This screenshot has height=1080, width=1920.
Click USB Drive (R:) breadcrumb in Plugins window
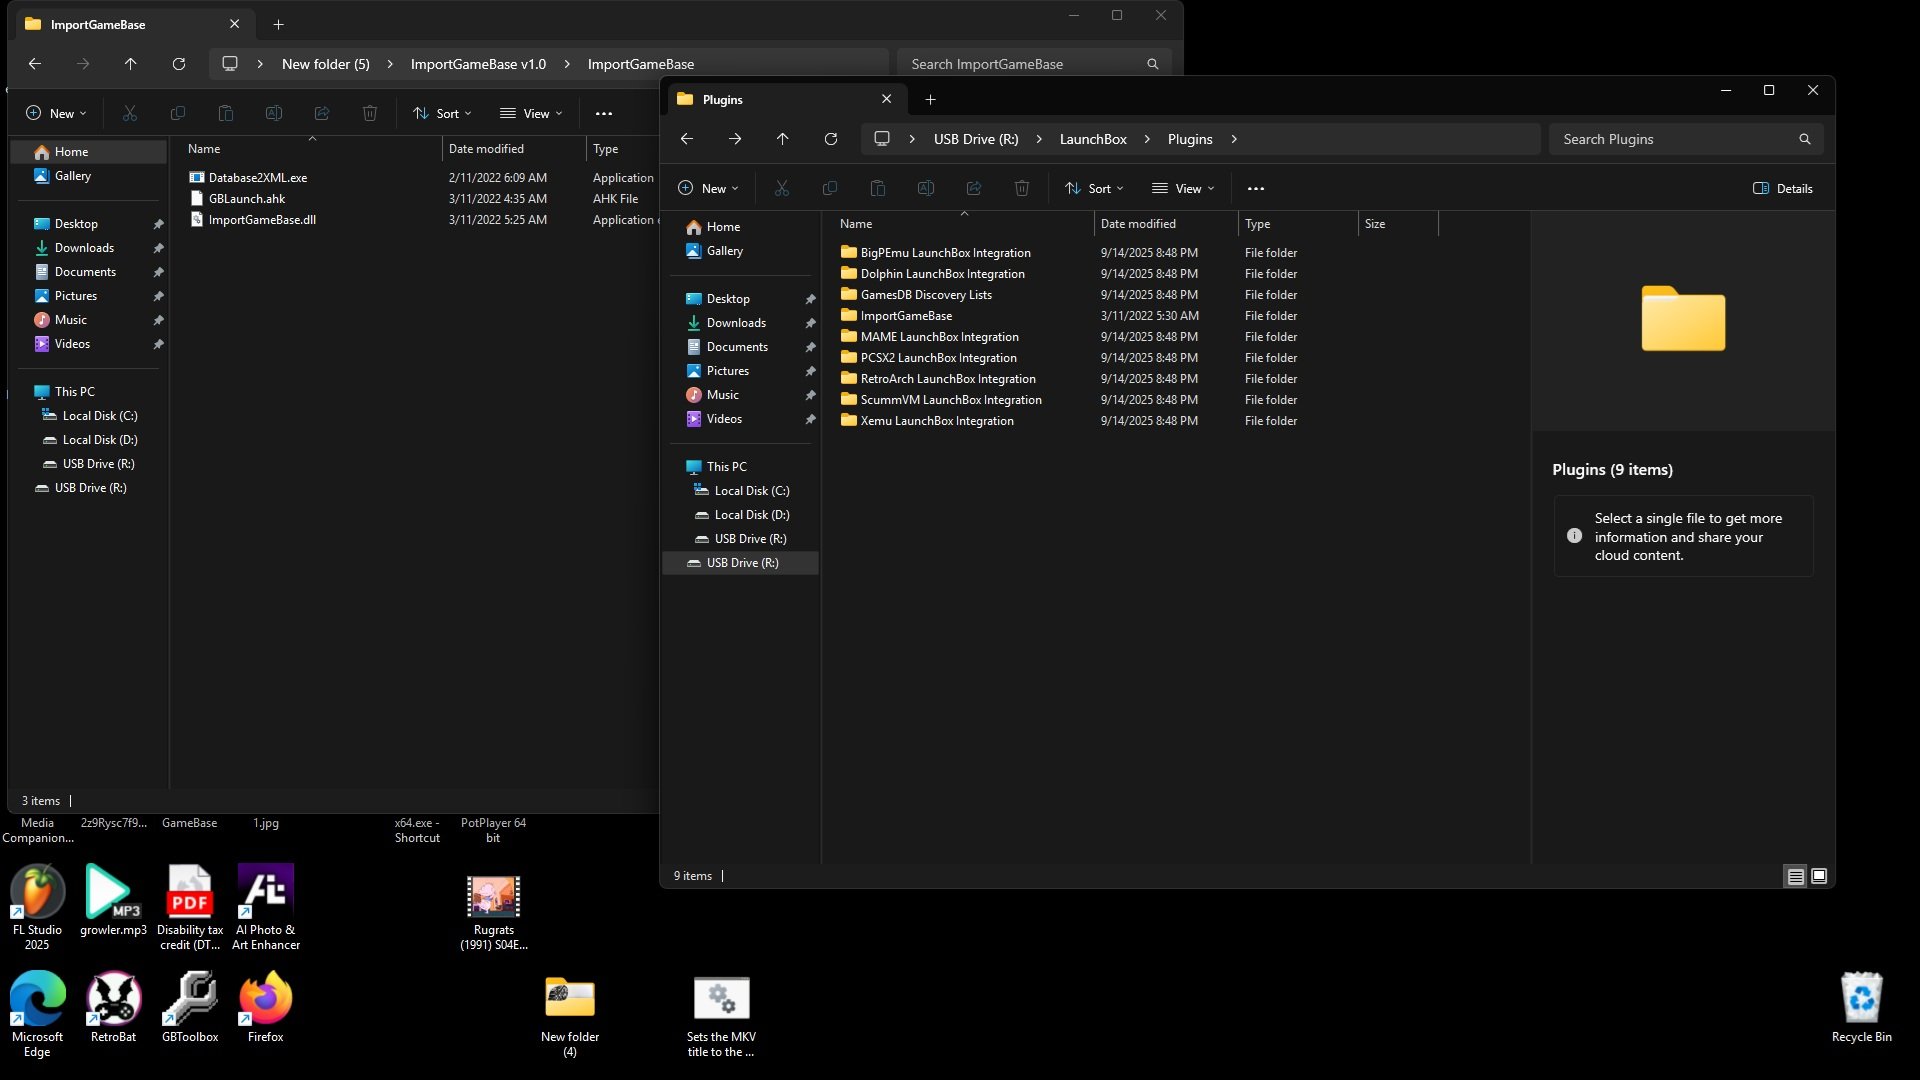tap(976, 139)
